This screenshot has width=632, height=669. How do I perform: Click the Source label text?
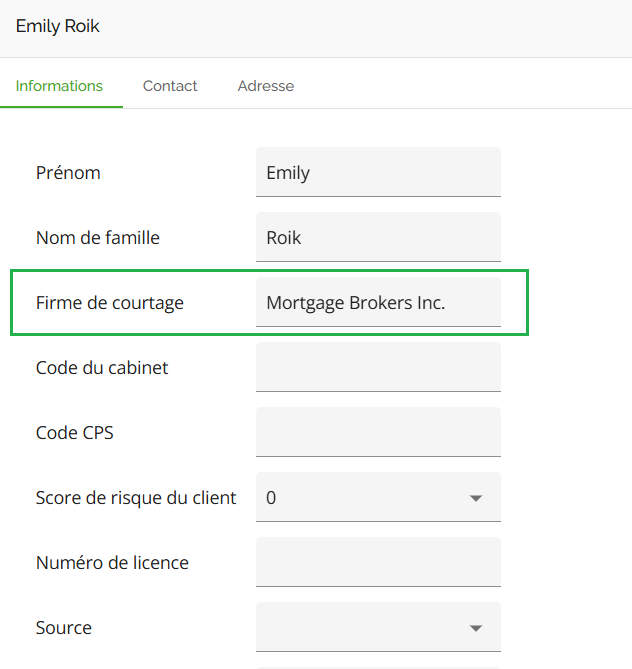point(64,628)
